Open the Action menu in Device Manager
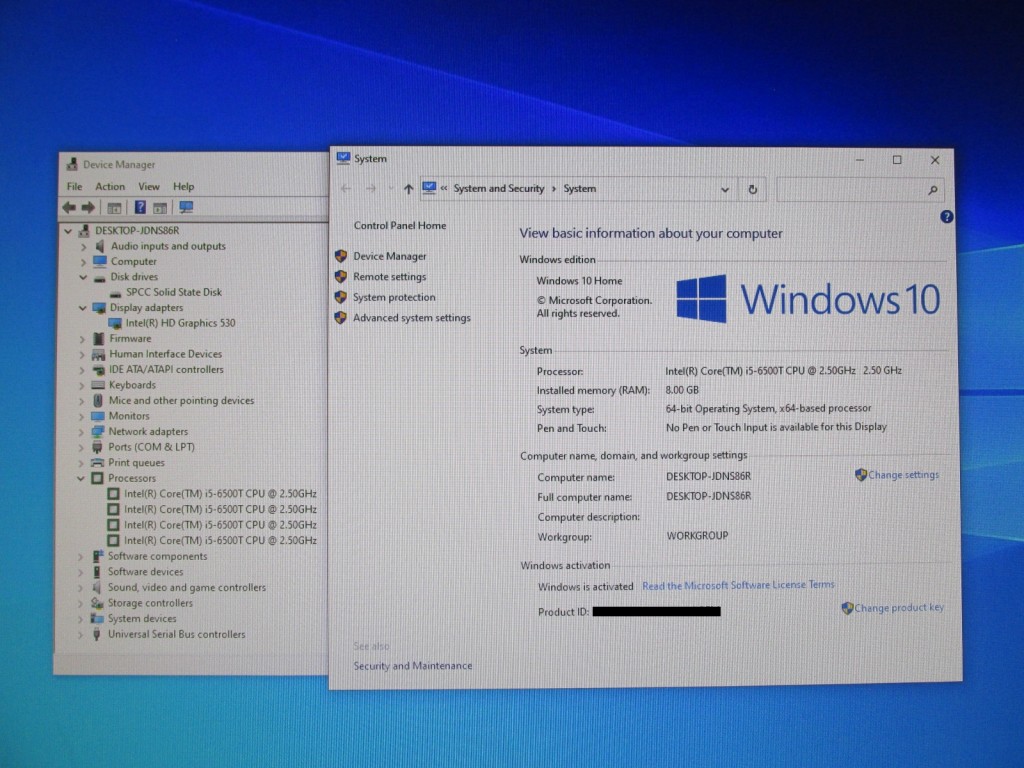Viewport: 1024px width, 768px height. coord(110,187)
